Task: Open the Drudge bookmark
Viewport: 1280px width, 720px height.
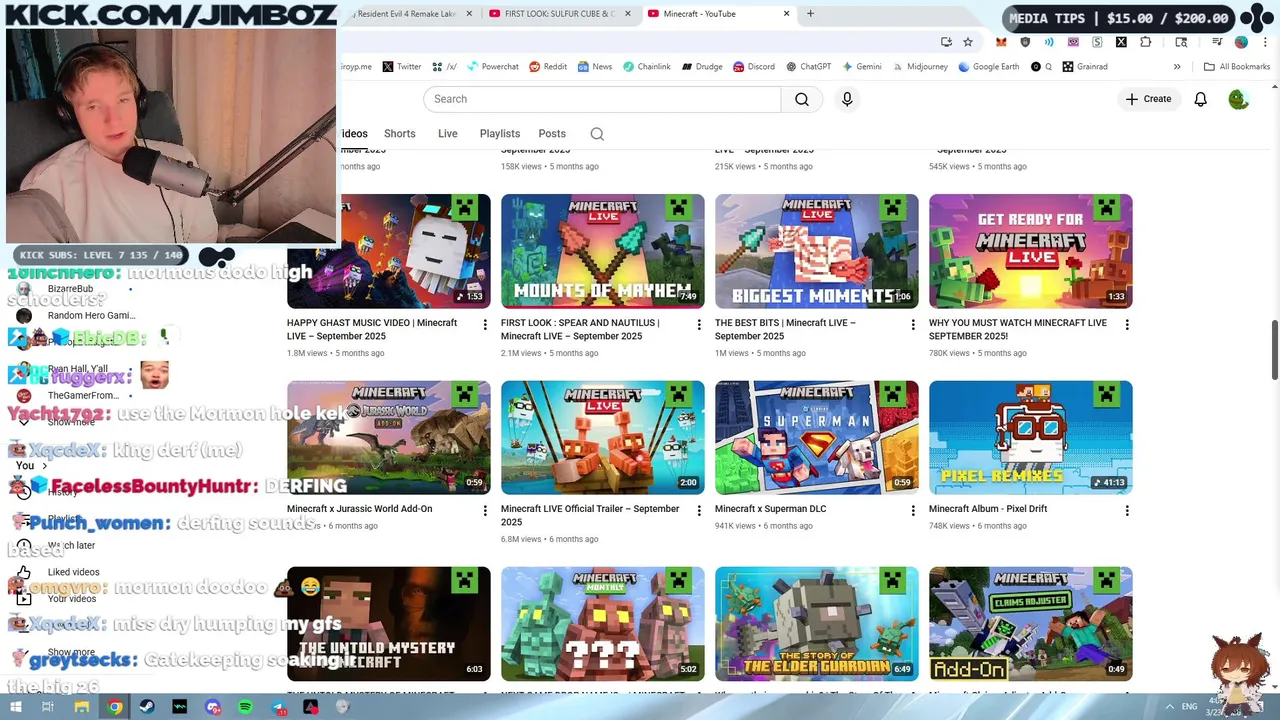Action: tap(702, 67)
